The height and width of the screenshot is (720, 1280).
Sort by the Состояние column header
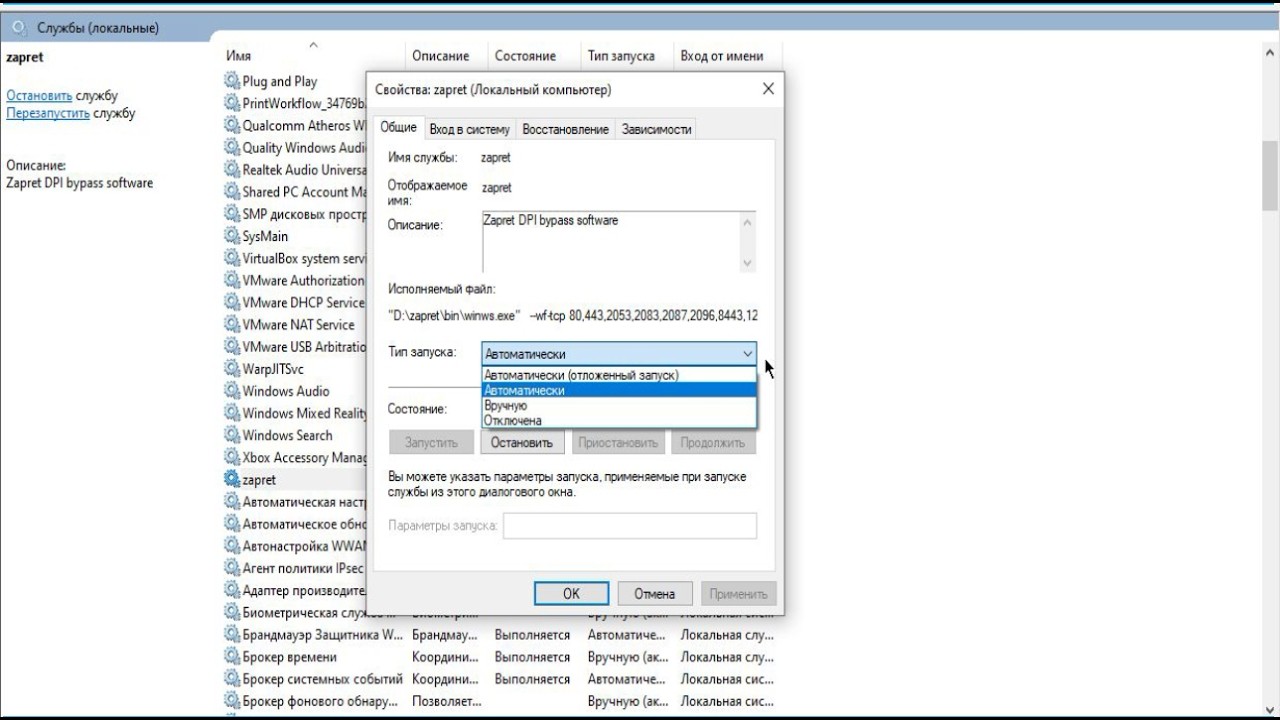click(533, 56)
